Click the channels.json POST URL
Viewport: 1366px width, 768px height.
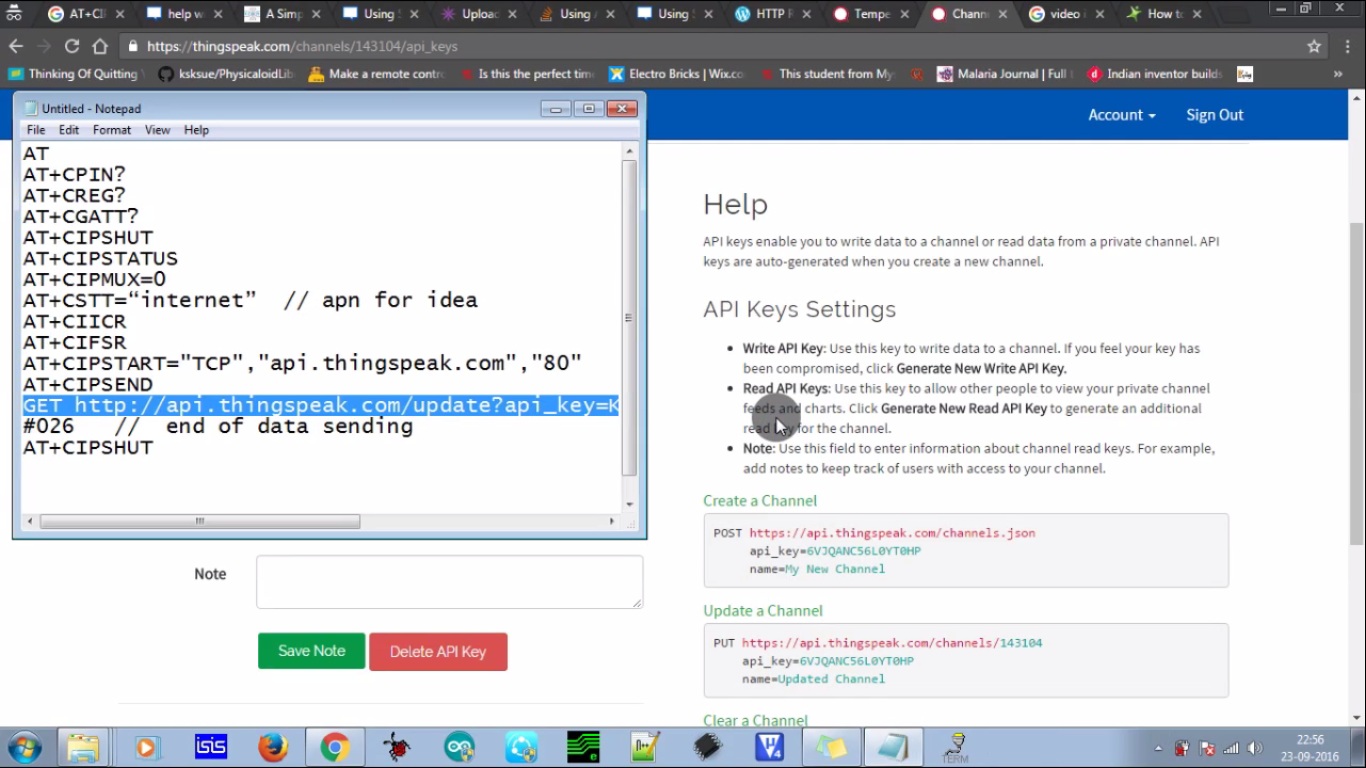[x=892, y=533]
